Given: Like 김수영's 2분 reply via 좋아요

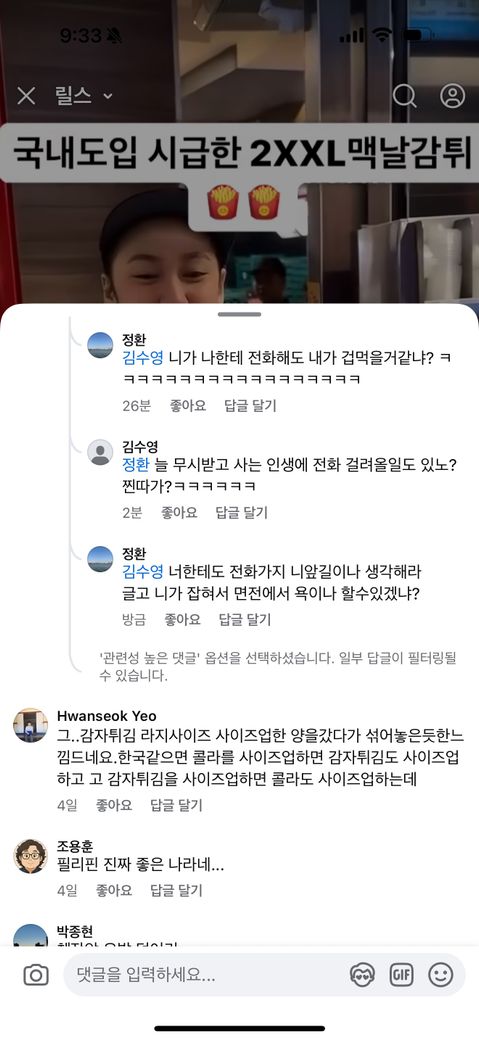Looking at the screenshot, I should (179, 512).
